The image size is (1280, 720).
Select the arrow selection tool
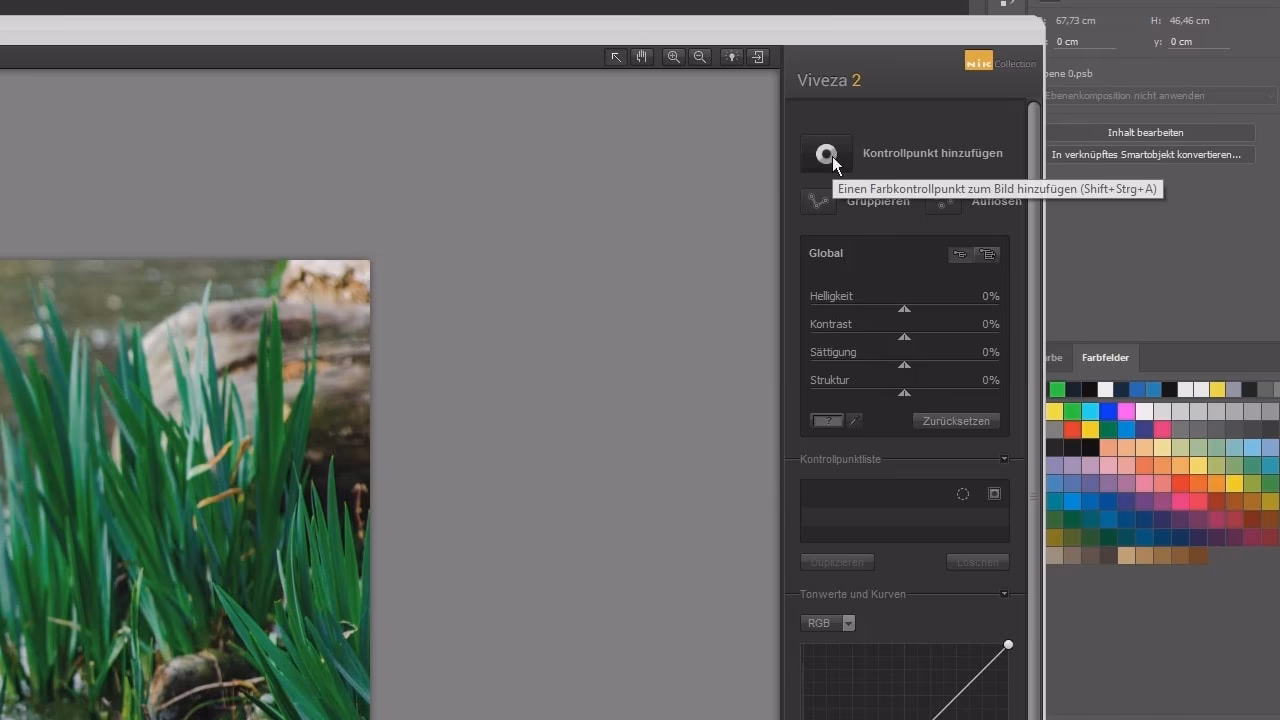615,57
